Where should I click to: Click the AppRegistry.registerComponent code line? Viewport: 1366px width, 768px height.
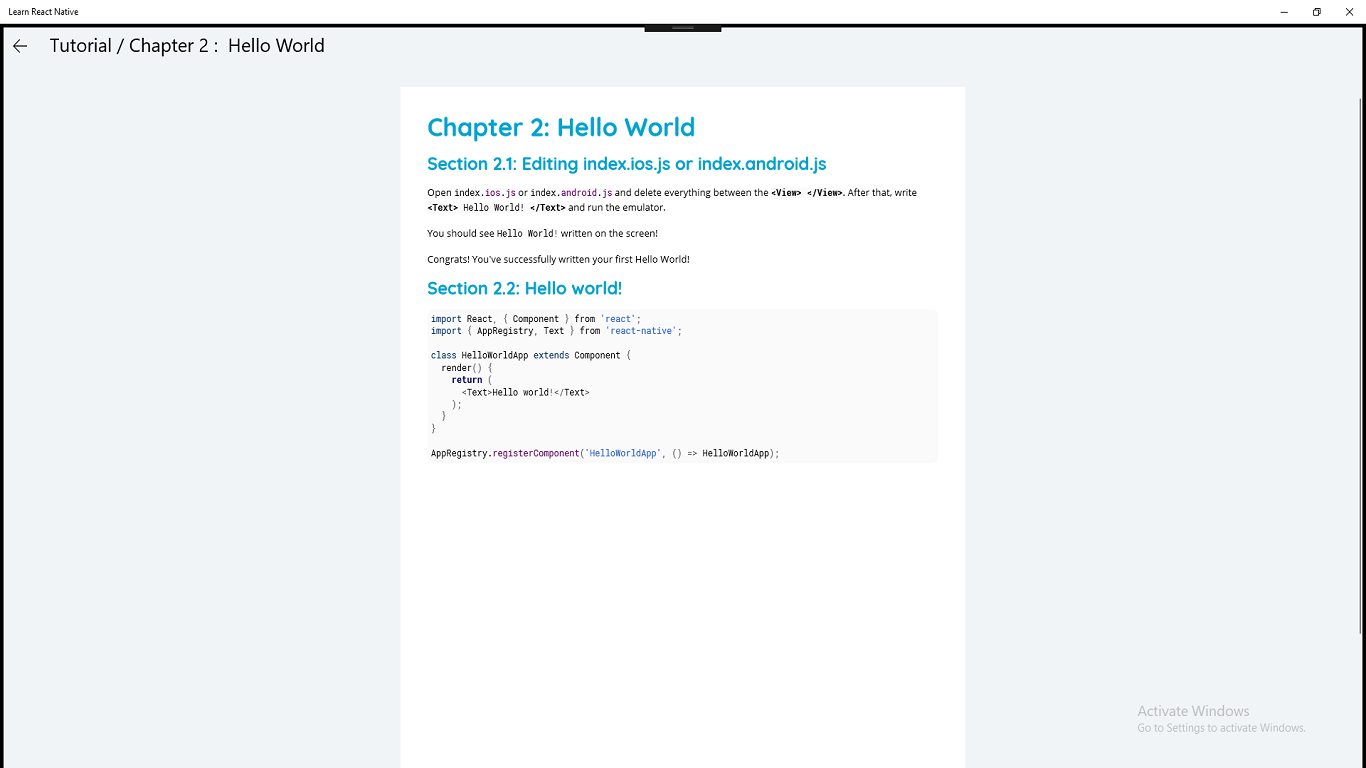point(605,453)
